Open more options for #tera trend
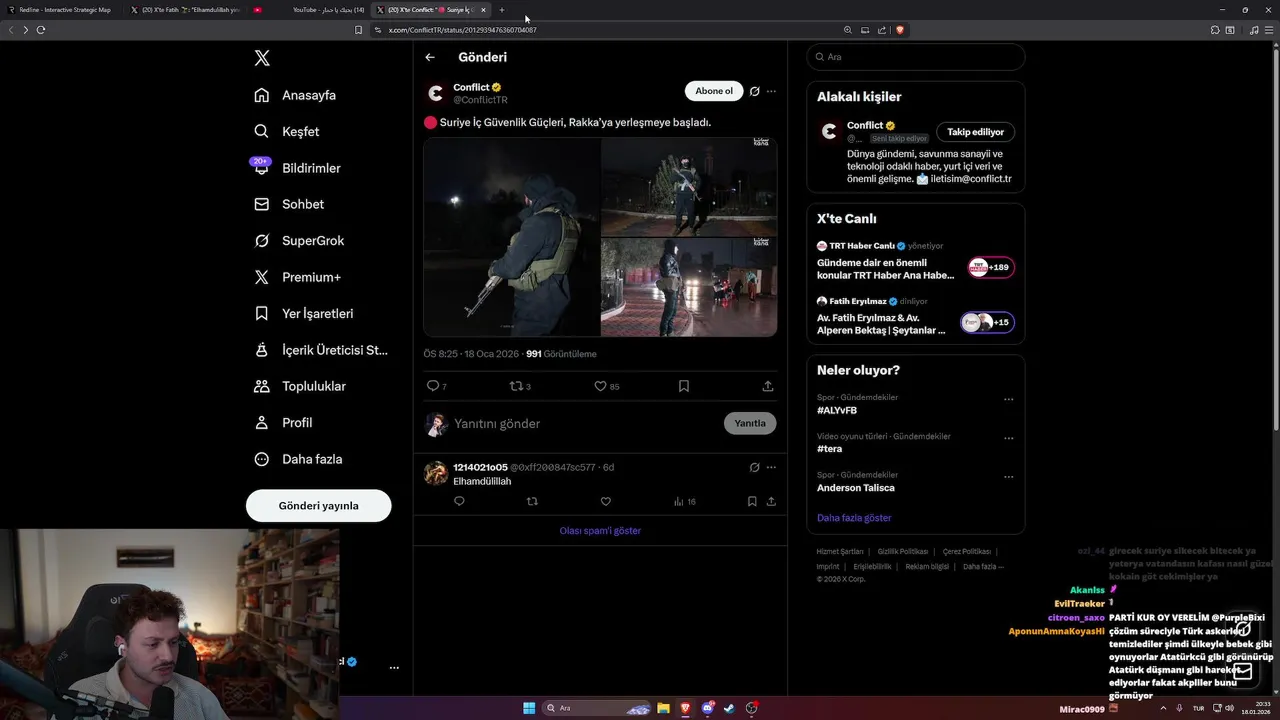The height and width of the screenshot is (720, 1280). 1009,438
